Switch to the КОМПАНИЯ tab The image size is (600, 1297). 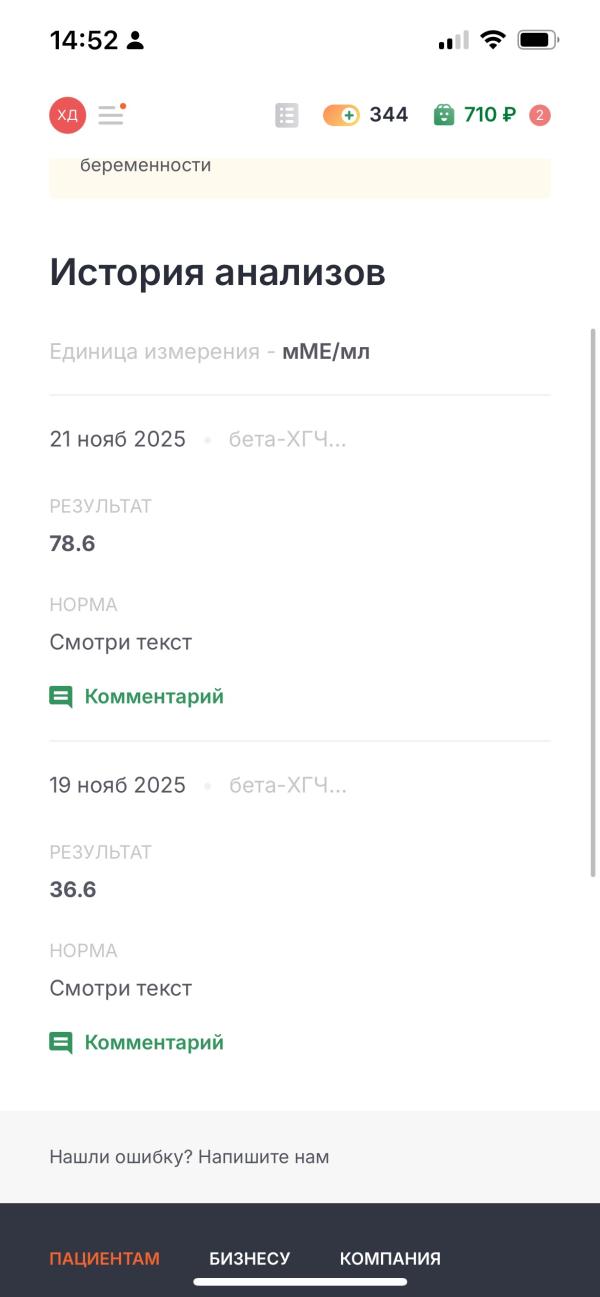390,1258
